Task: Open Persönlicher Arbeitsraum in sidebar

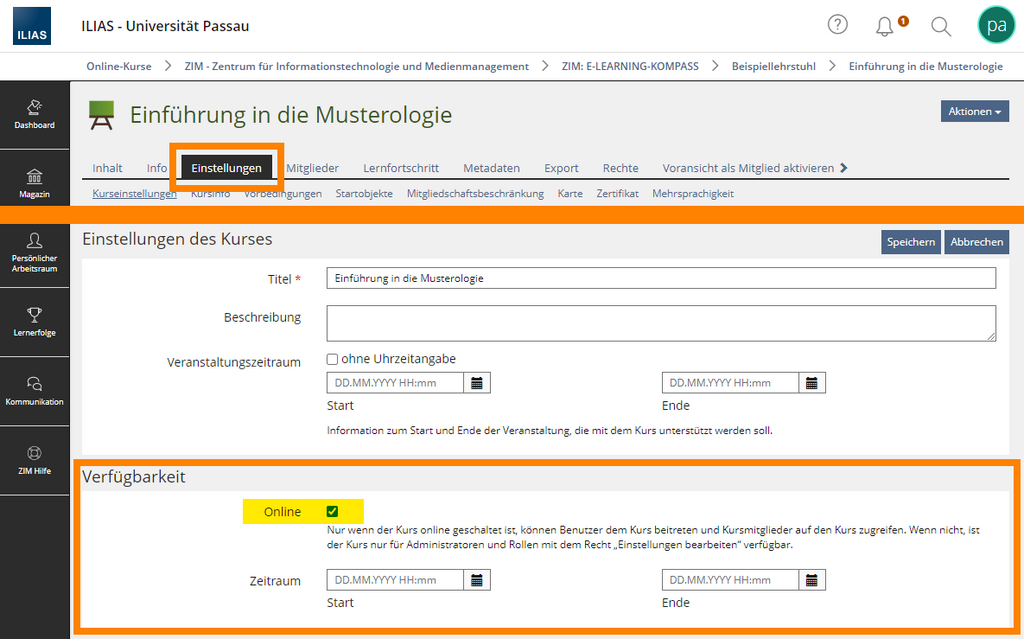Action: (35, 253)
